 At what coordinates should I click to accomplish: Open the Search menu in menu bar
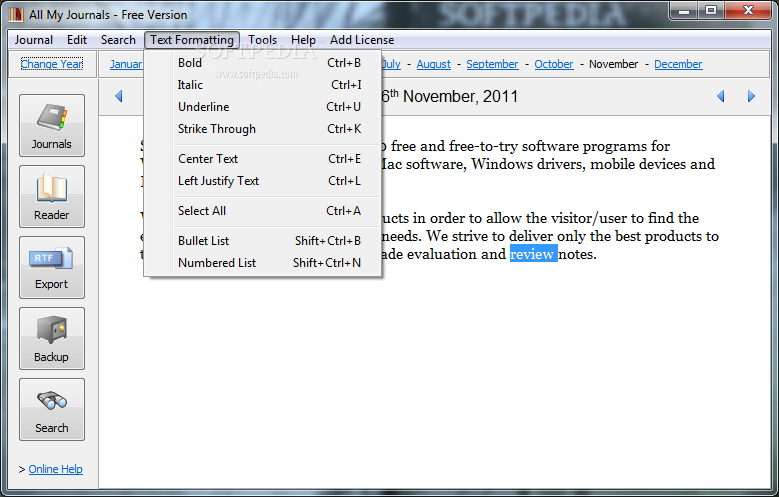(x=118, y=40)
